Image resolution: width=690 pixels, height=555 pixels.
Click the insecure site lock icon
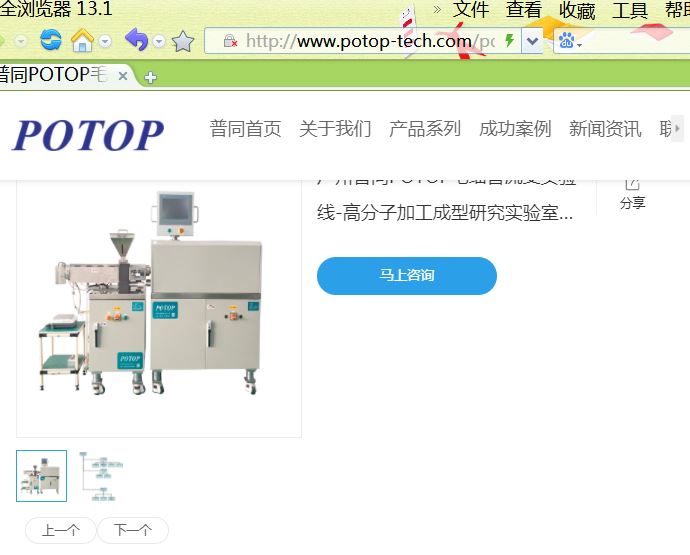230,41
